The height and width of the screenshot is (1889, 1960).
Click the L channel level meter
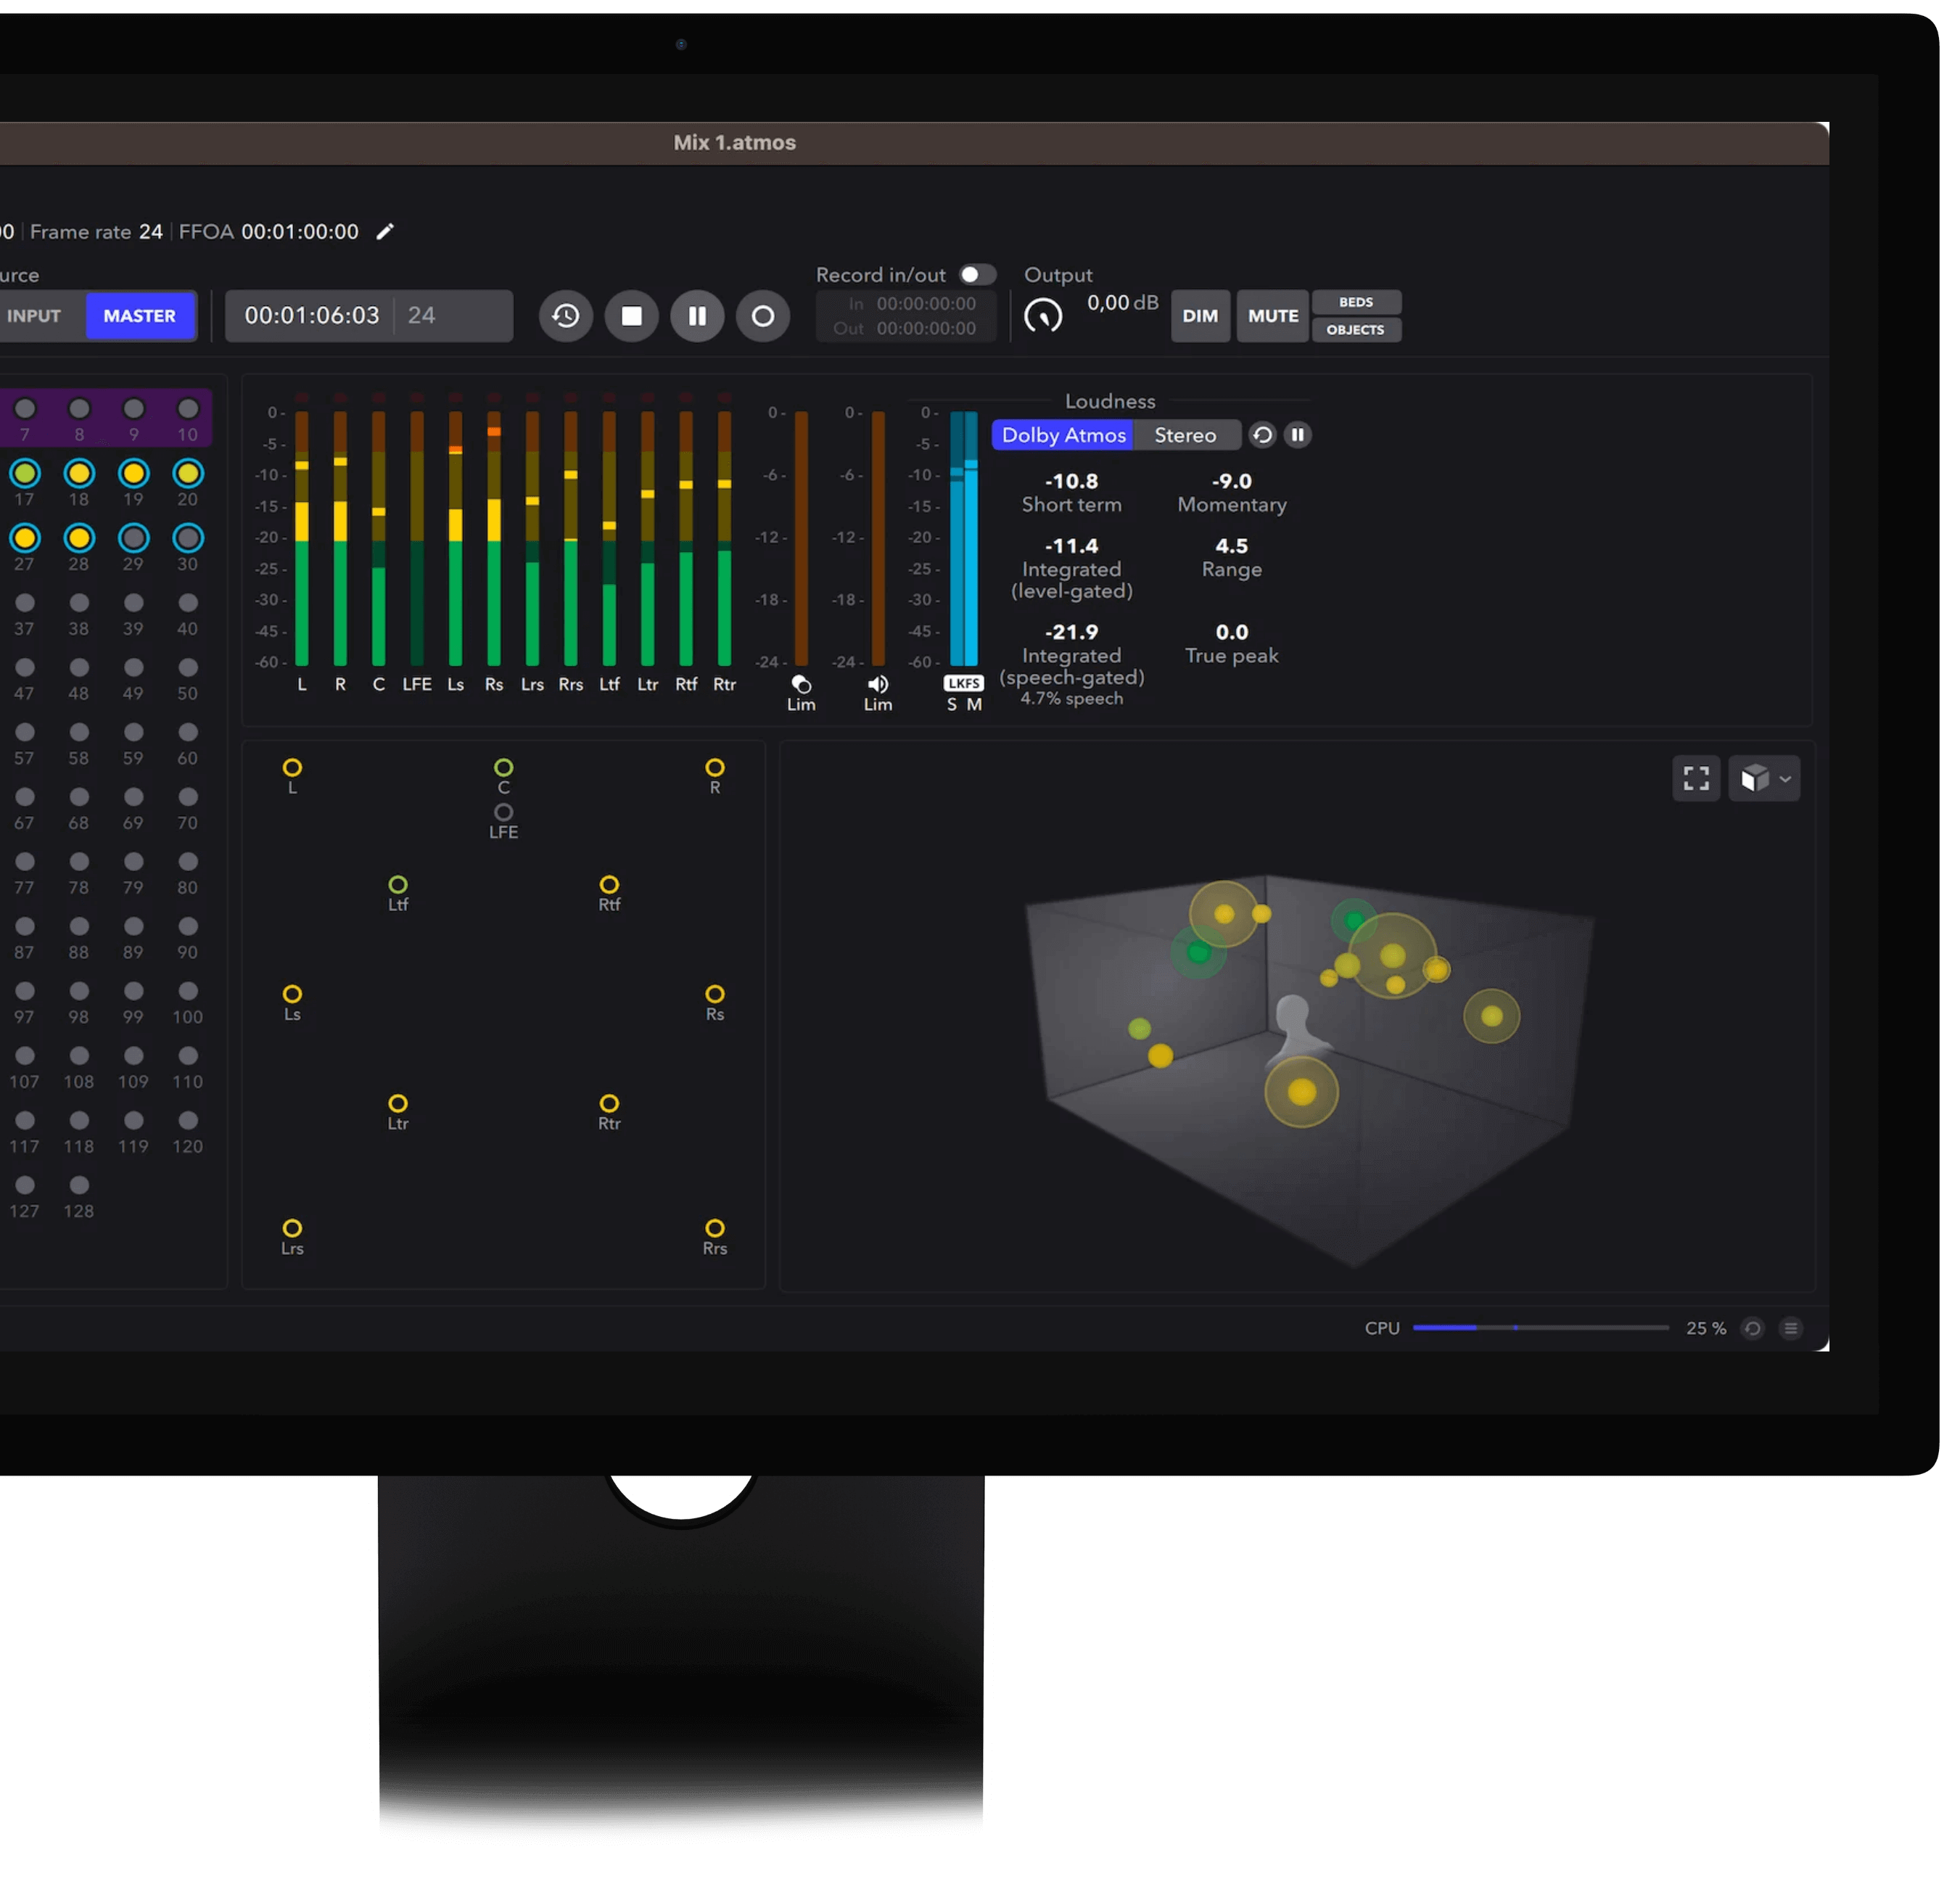[302, 538]
